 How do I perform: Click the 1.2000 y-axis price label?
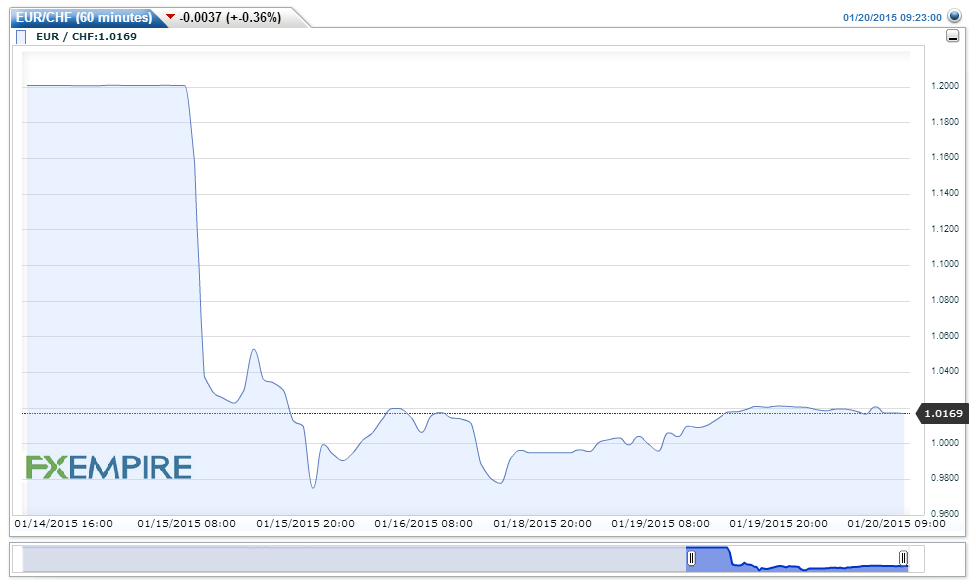point(945,87)
